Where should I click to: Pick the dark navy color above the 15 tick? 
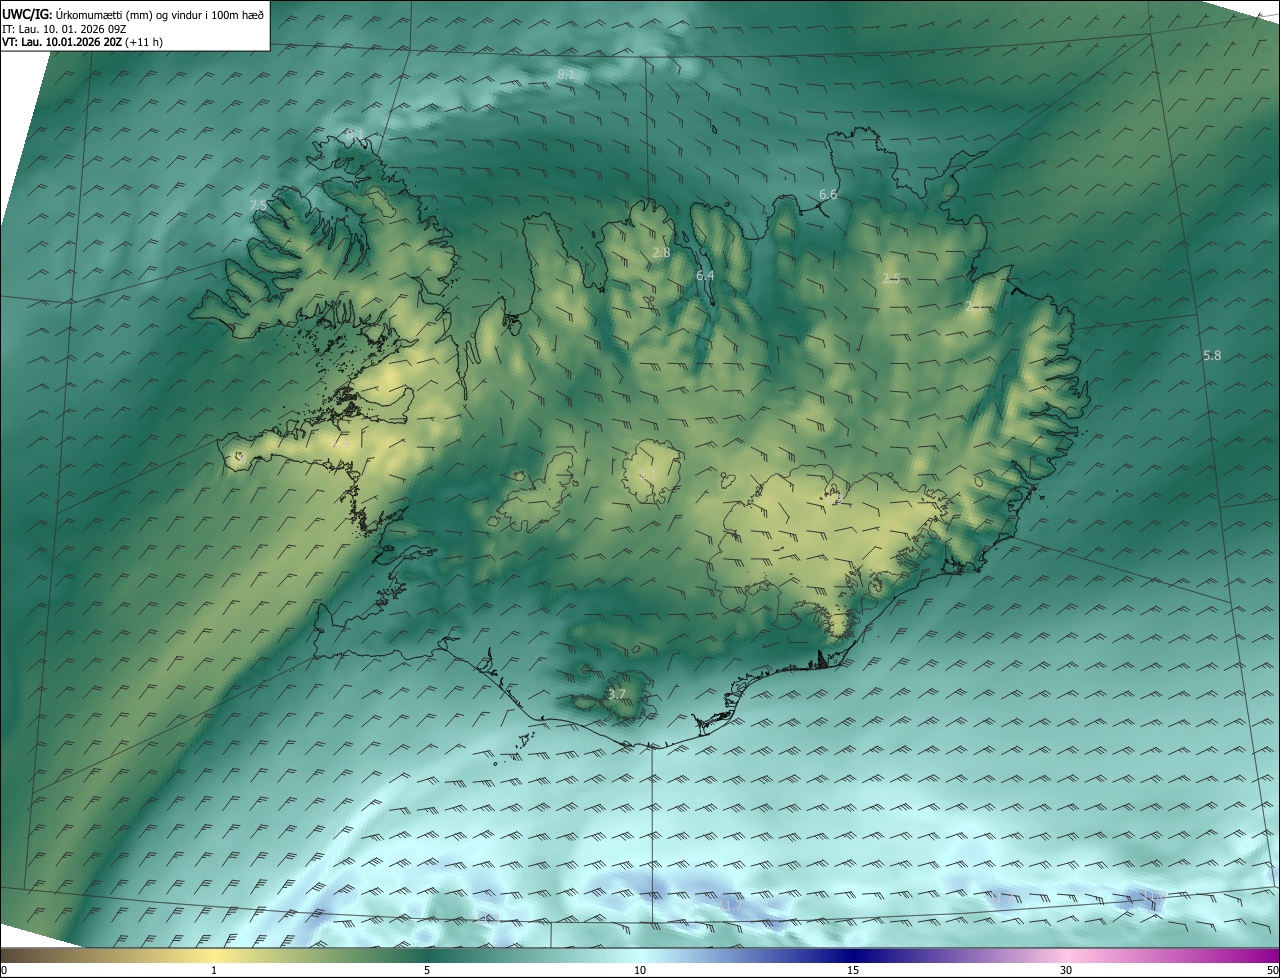click(x=853, y=955)
